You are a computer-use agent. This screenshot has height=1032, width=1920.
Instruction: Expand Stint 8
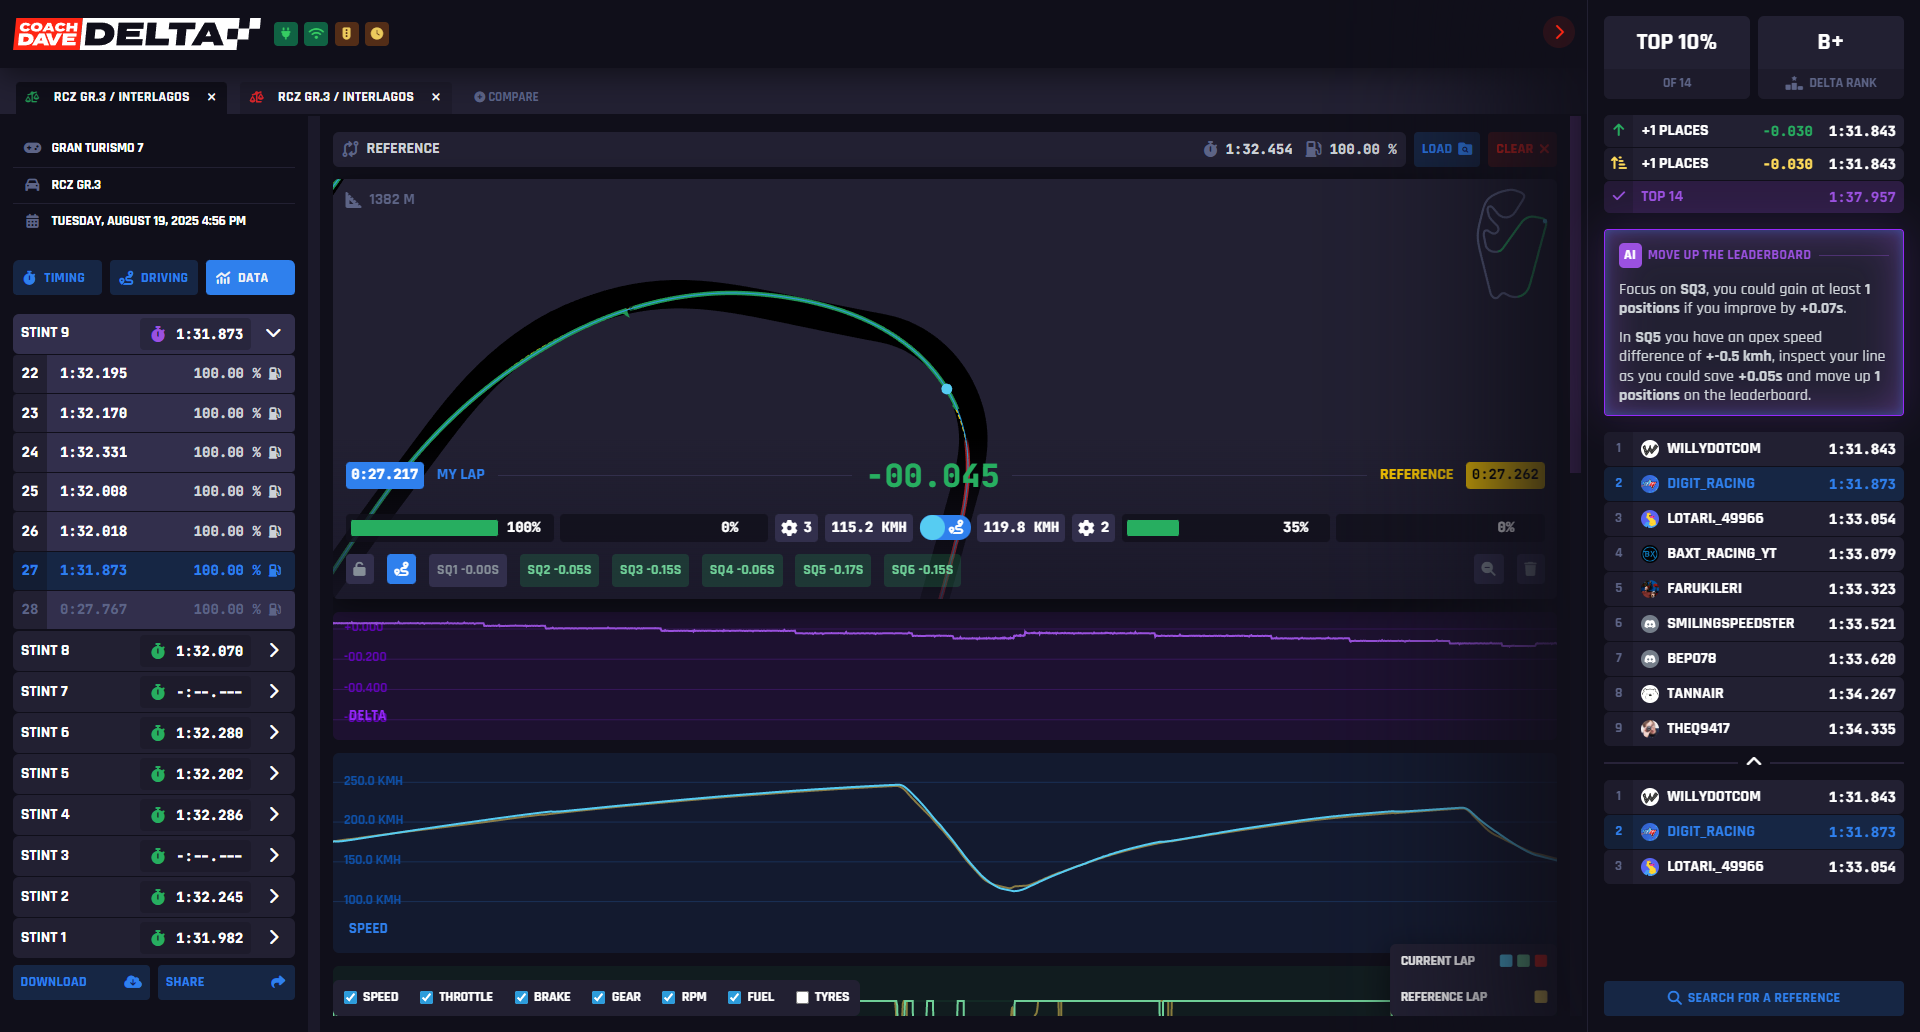[x=274, y=650]
